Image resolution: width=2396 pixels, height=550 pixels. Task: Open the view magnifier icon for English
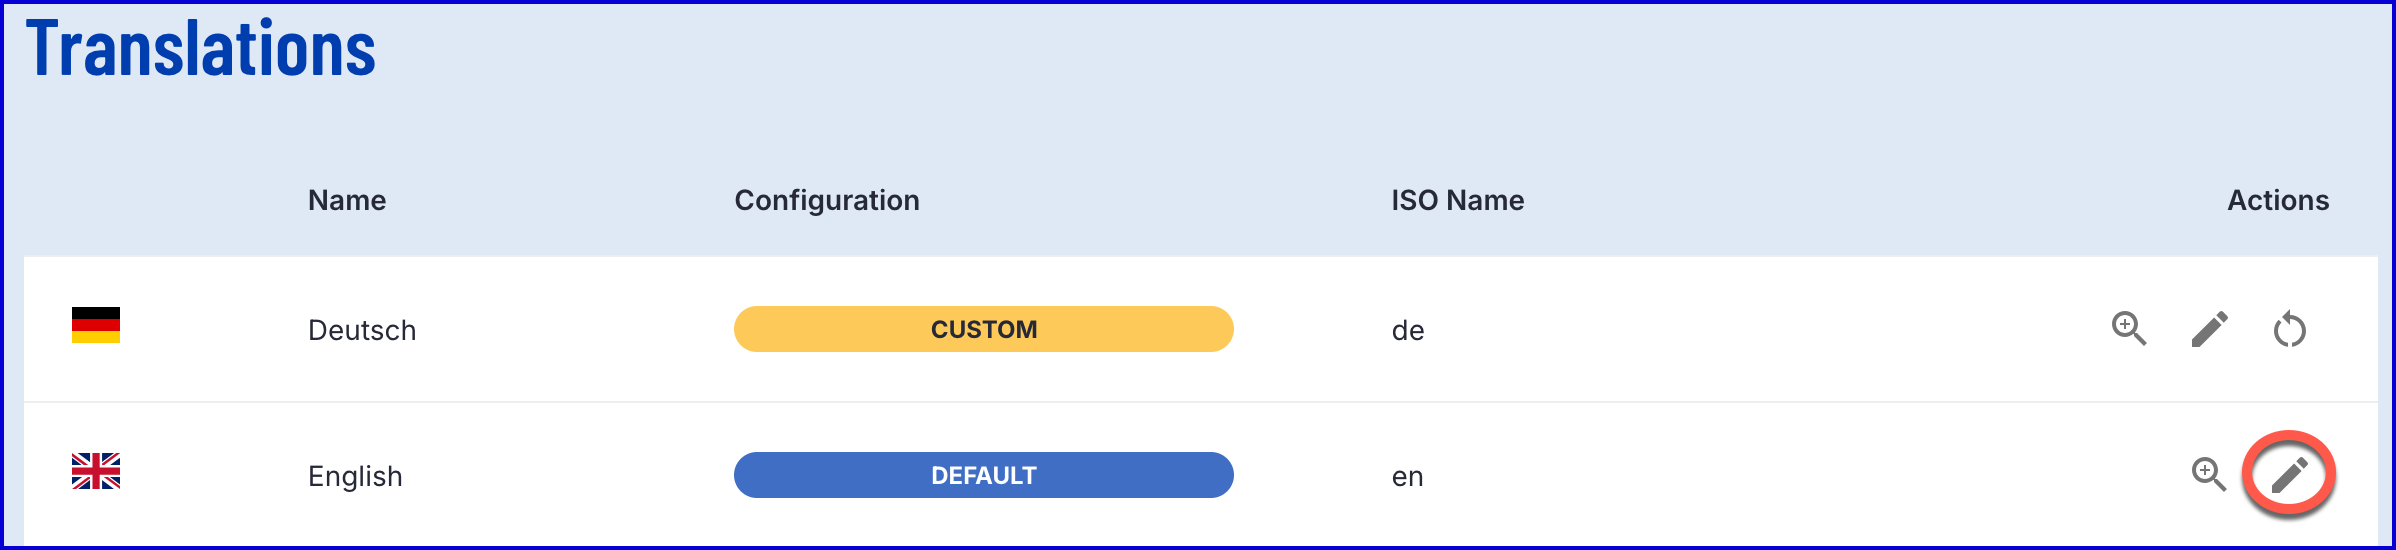pyautogui.click(x=2209, y=475)
